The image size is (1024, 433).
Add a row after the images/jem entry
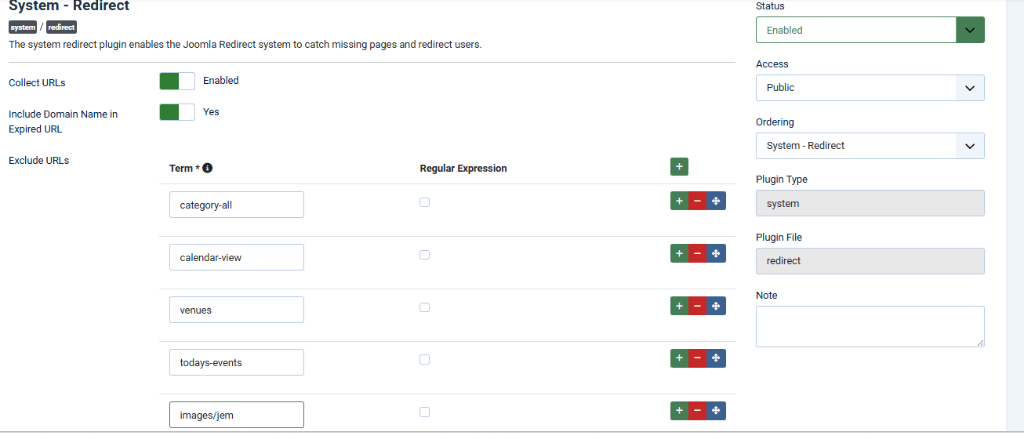click(x=679, y=411)
